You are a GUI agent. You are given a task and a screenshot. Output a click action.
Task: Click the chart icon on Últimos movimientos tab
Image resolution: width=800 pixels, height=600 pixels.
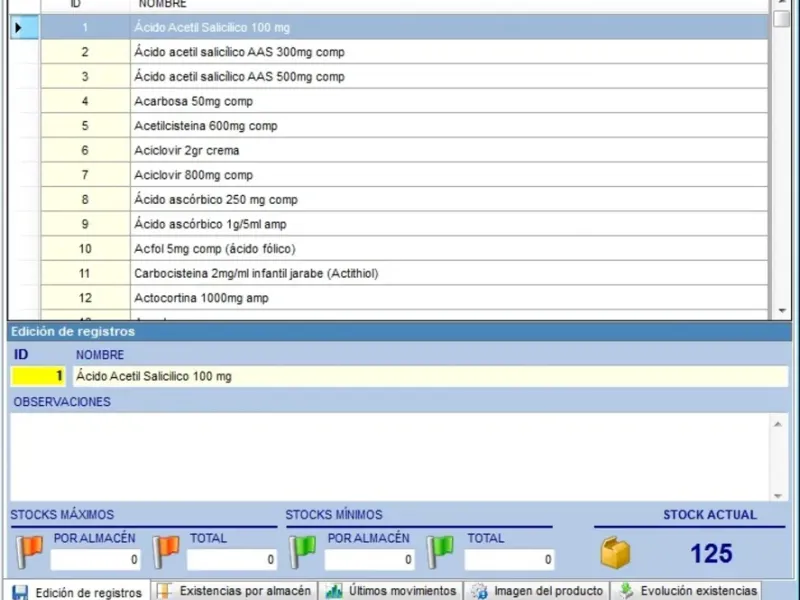pyautogui.click(x=334, y=591)
